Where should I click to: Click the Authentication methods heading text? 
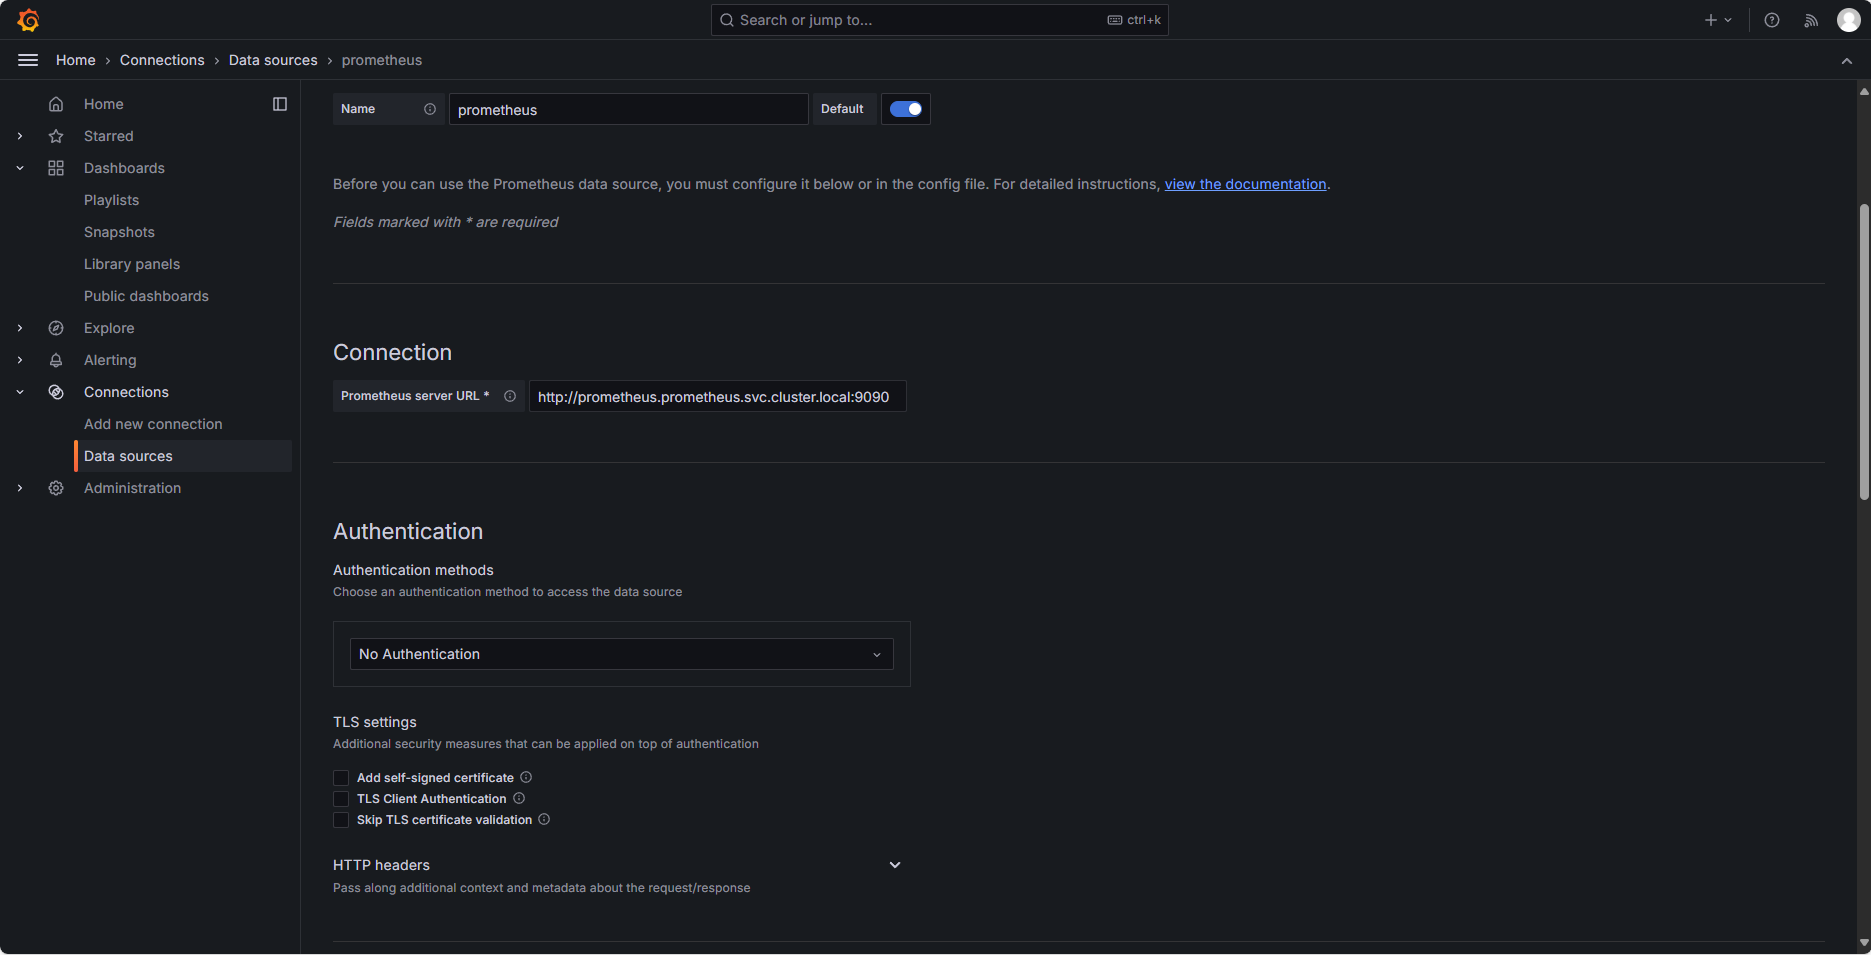coord(413,570)
